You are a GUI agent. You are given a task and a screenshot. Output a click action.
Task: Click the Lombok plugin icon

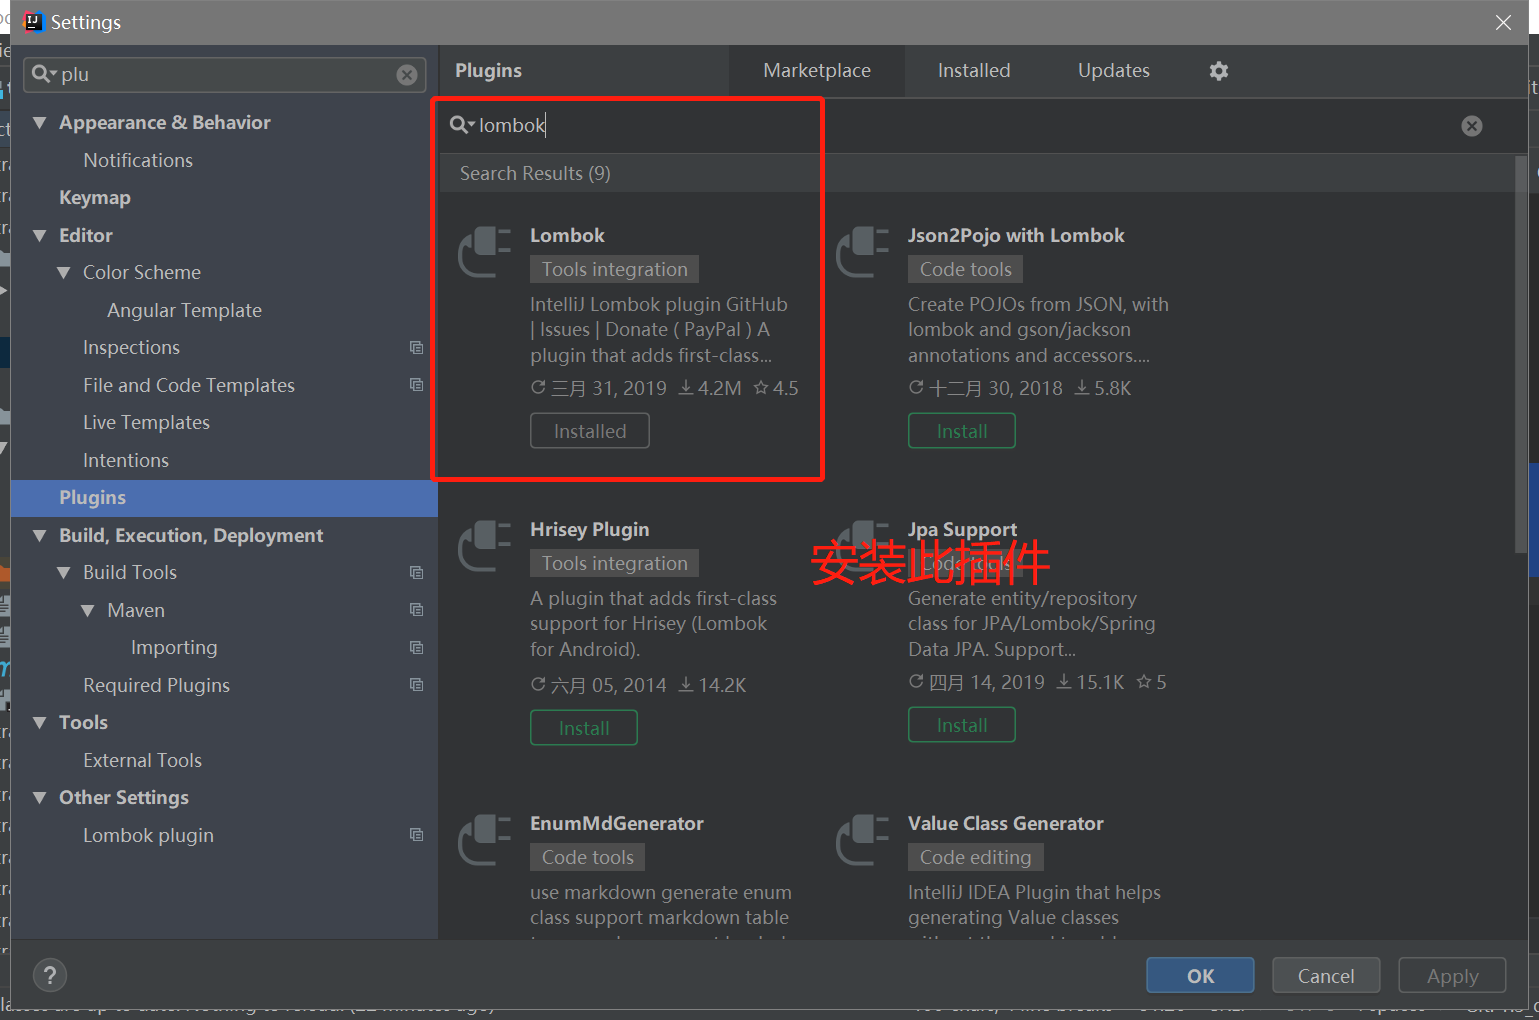pyautogui.click(x=485, y=252)
